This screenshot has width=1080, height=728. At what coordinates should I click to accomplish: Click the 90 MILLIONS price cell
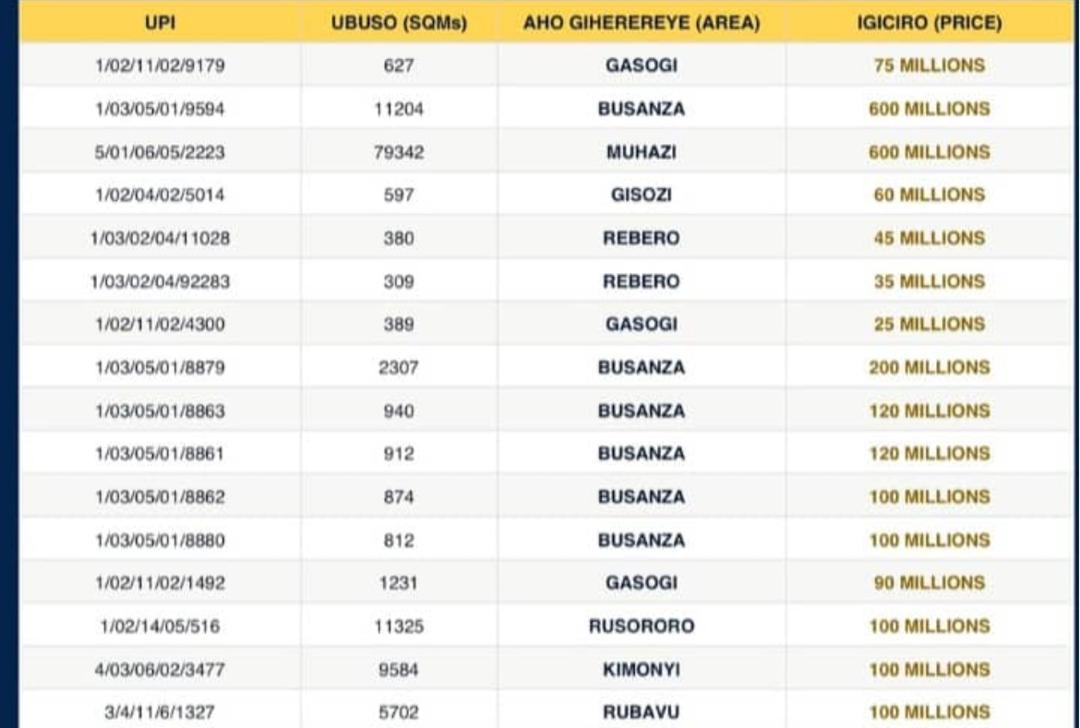click(x=929, y=583)
